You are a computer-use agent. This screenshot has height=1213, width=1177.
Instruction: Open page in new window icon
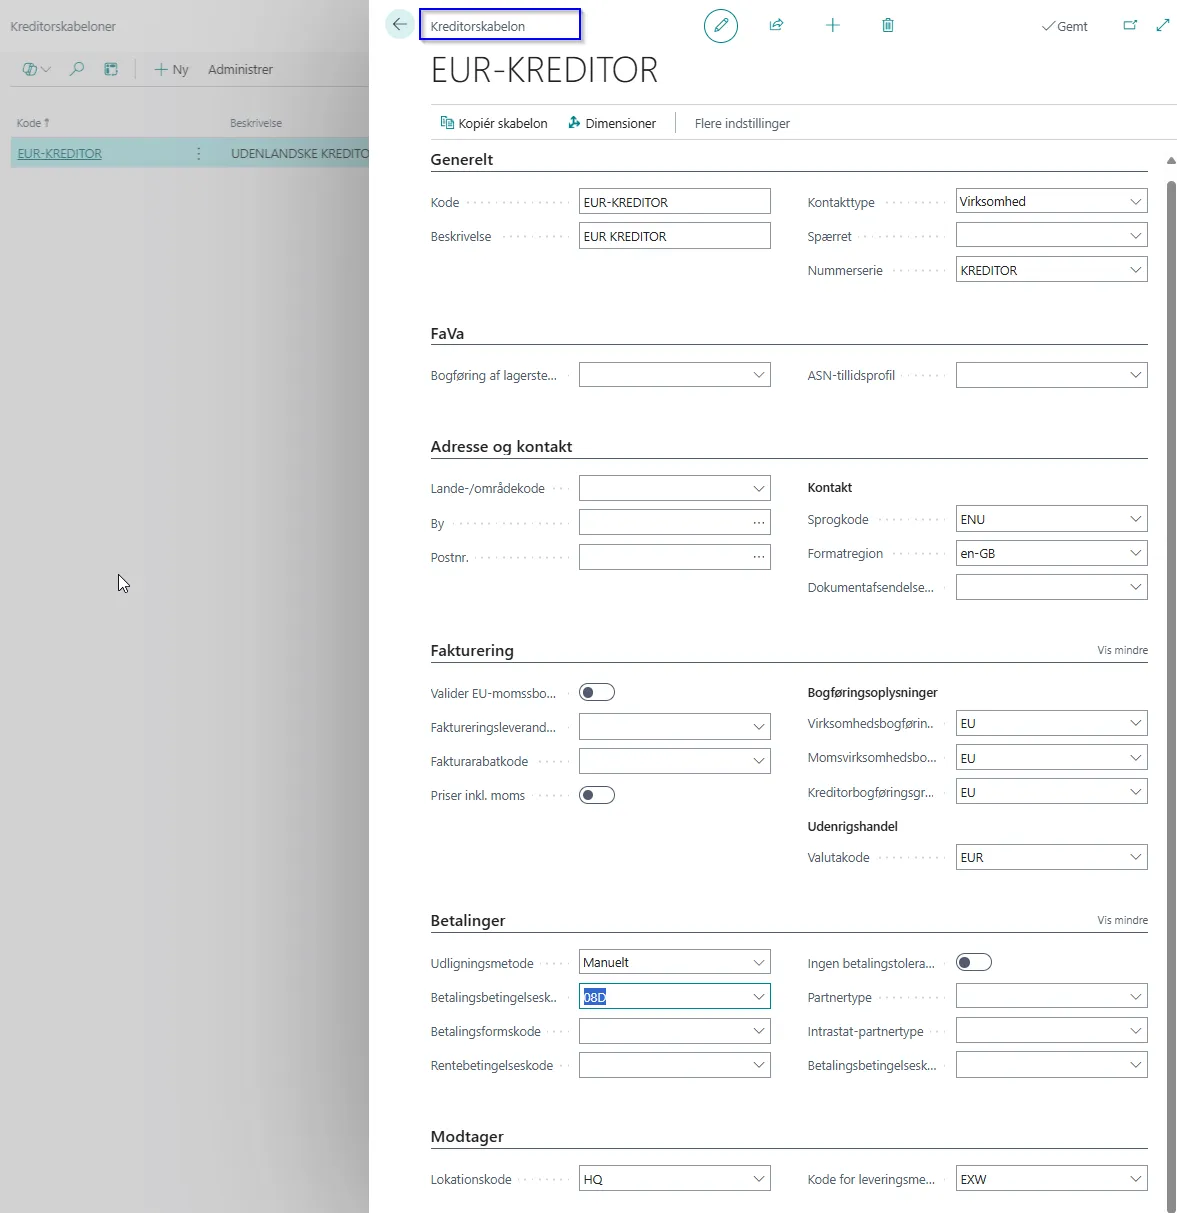point(1130,26)
